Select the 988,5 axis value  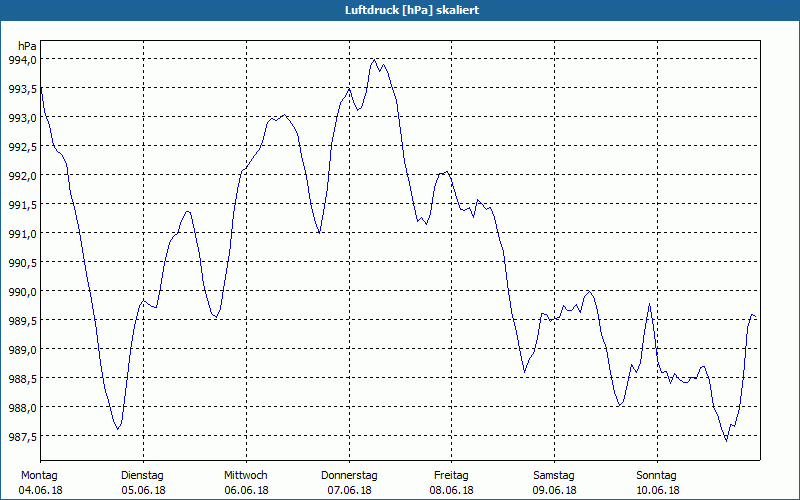click(22, 379)
